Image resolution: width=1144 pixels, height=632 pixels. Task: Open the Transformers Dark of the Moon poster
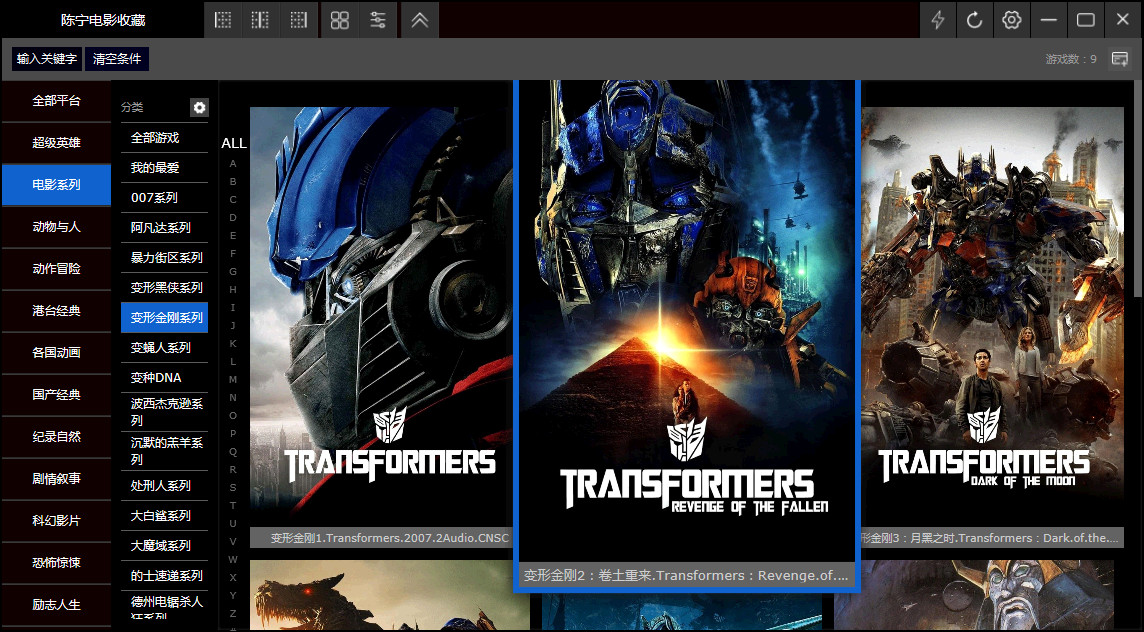coord(987,318)
